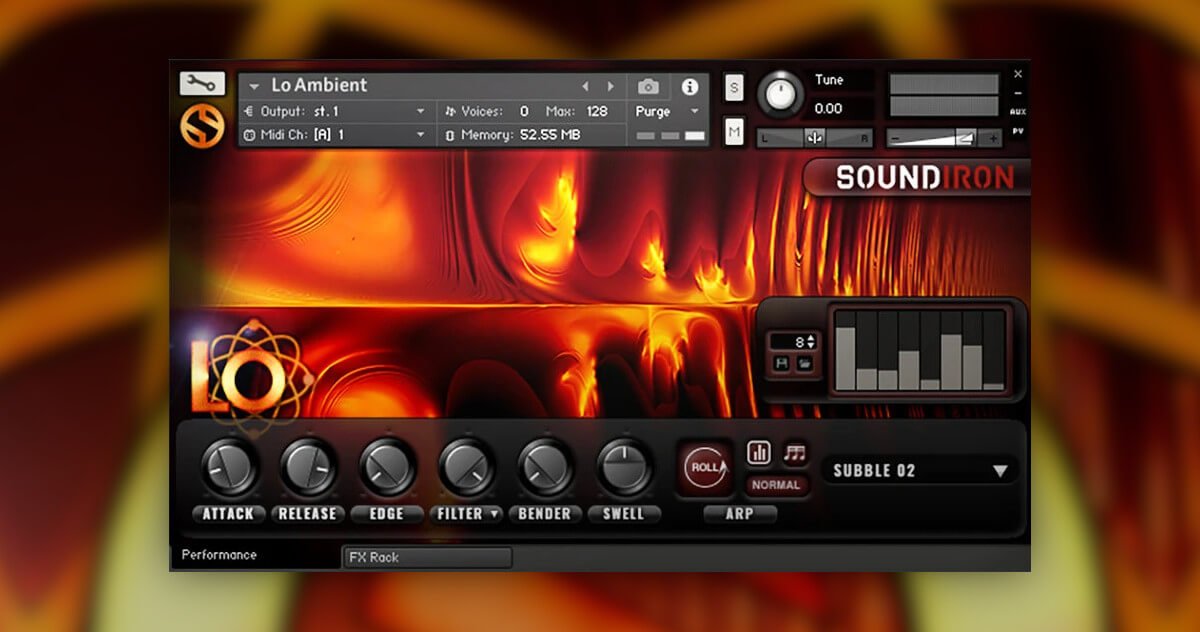Toggle the ROLL arpeggiator button
1200x632 pixels.
(x=704, y=467)
